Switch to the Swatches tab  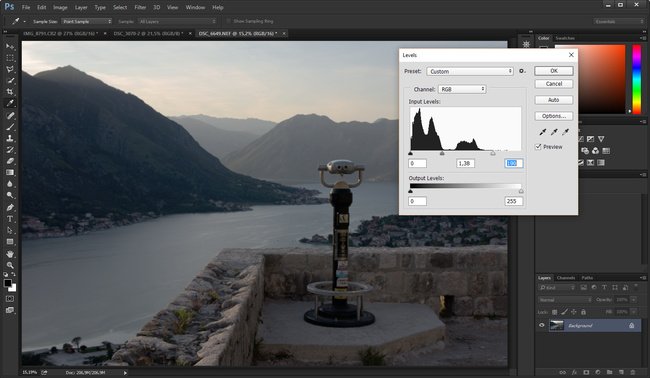point(565,38)
